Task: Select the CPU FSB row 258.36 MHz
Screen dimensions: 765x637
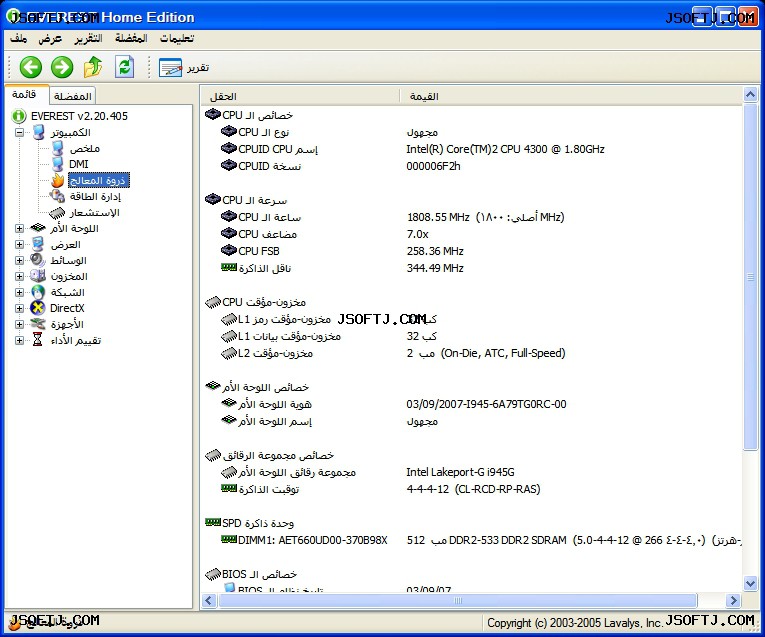Action: (x=472, y=251)
